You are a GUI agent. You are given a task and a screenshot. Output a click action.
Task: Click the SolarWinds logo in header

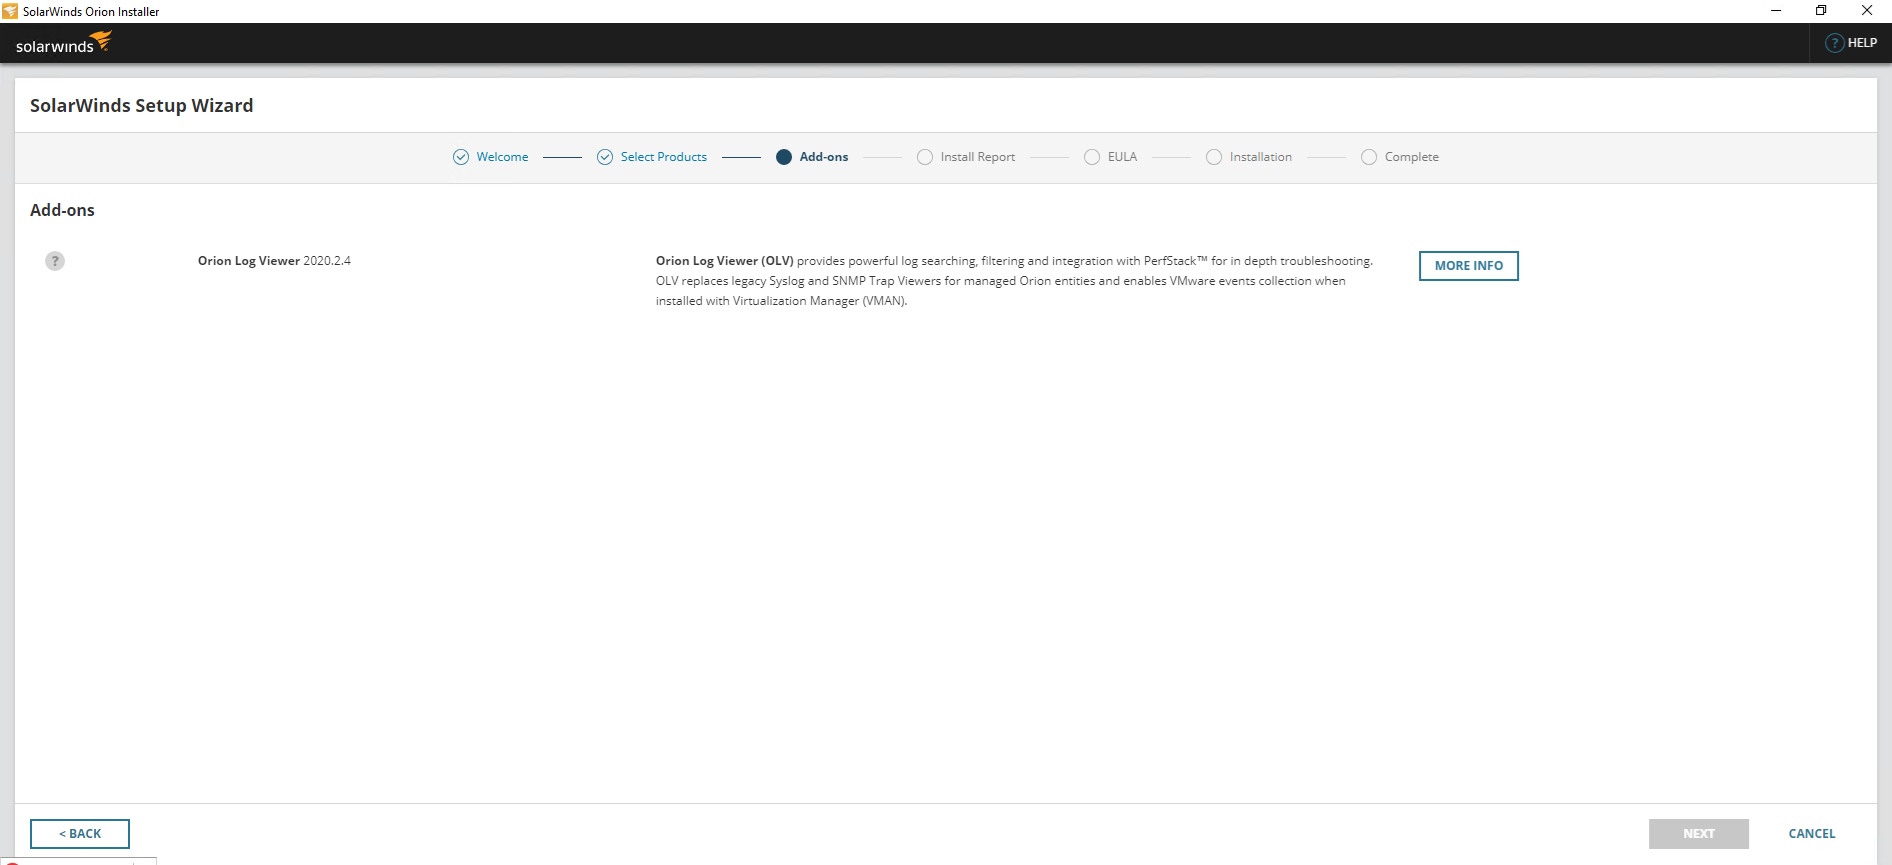pos(63,43)
